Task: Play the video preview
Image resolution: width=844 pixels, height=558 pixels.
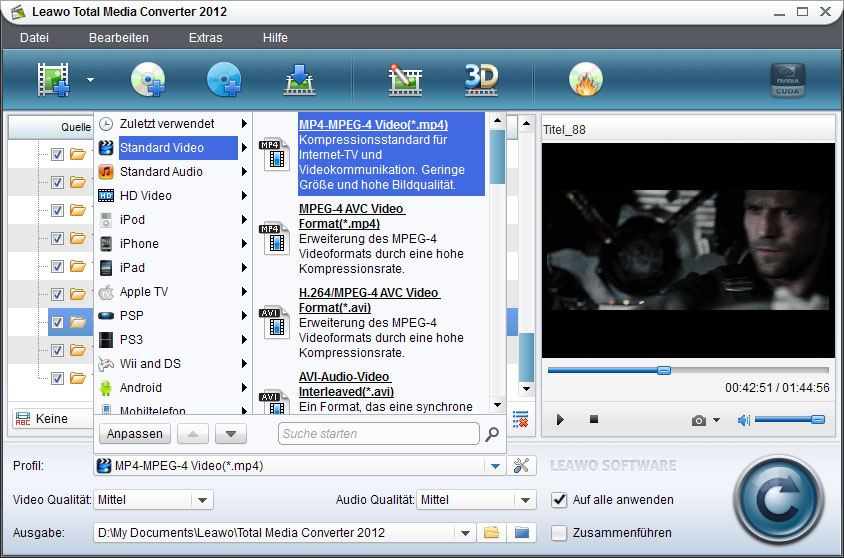Action: coord(560,420)
